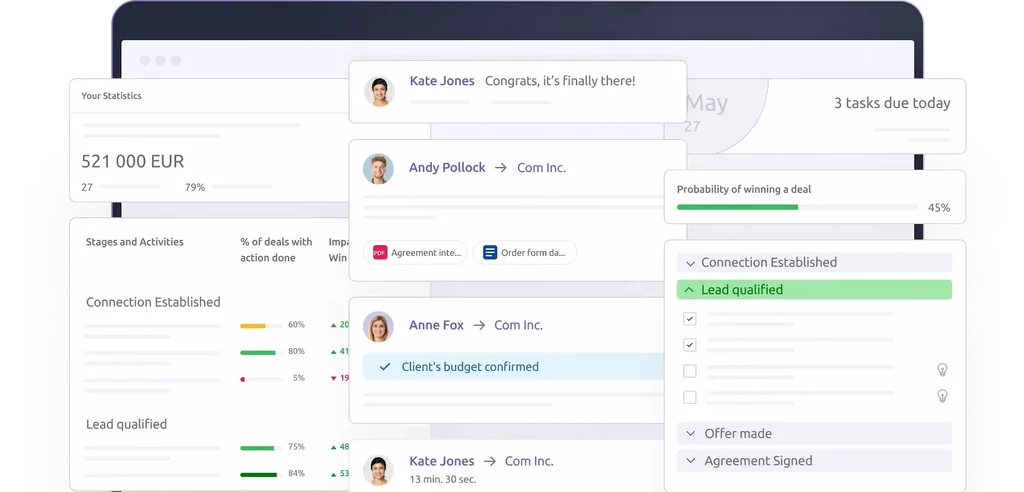
Task: Open Andy Pollock's profile picture
Action: tap(378, 169)
